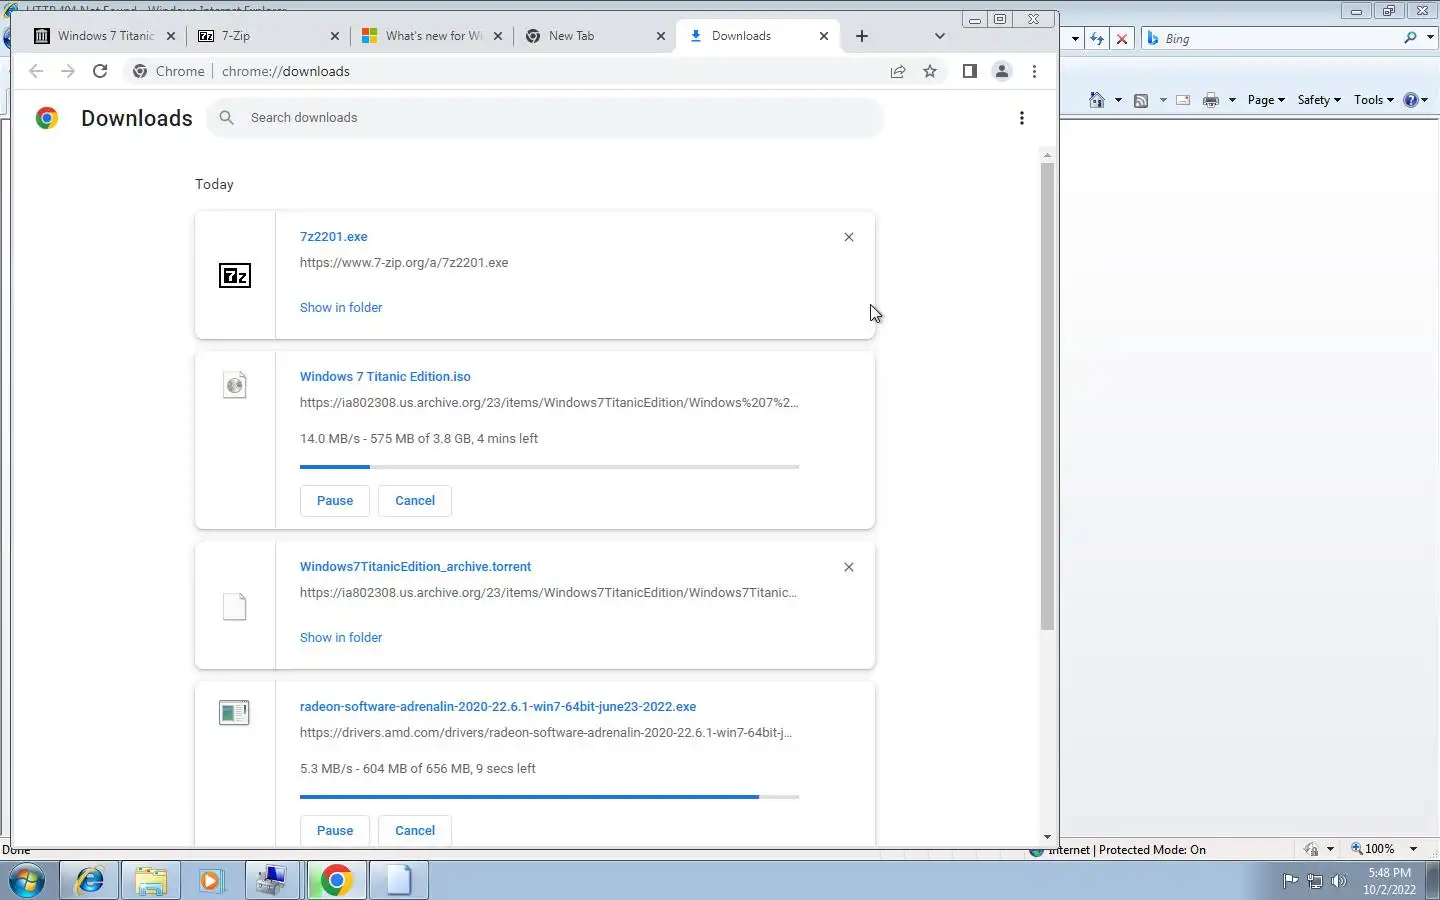Open Chrome's tab search dropdown arrow

click(939, 36)
